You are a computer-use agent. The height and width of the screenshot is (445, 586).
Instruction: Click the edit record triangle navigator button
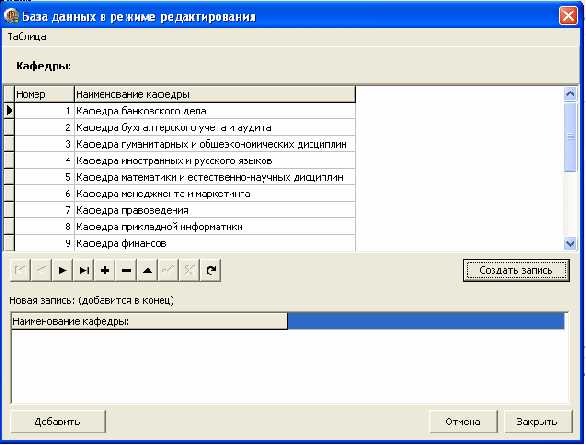(148, 270)
